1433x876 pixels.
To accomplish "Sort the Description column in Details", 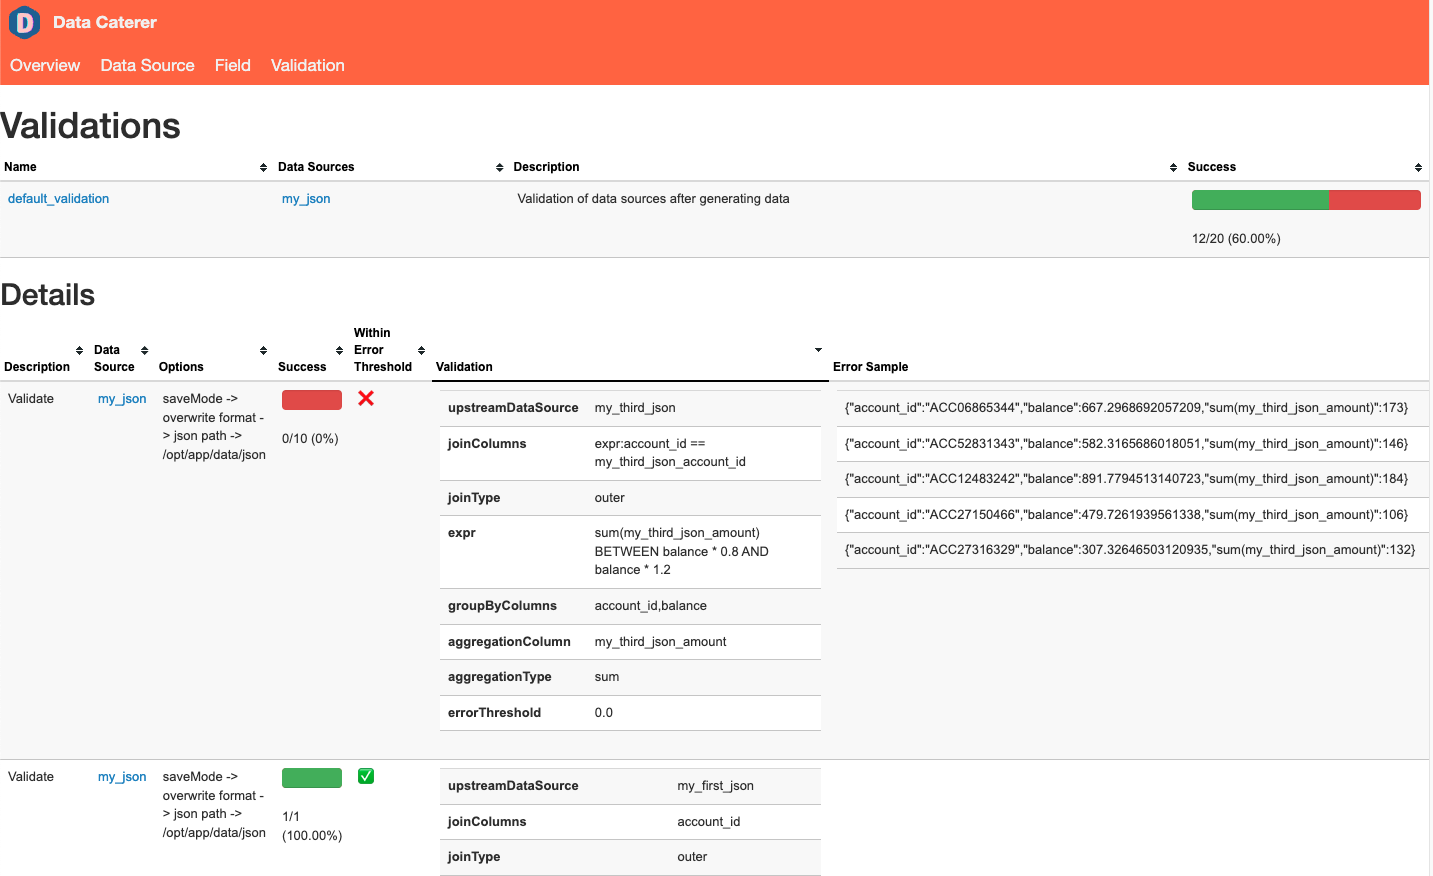I will click(x=79, y=351).
